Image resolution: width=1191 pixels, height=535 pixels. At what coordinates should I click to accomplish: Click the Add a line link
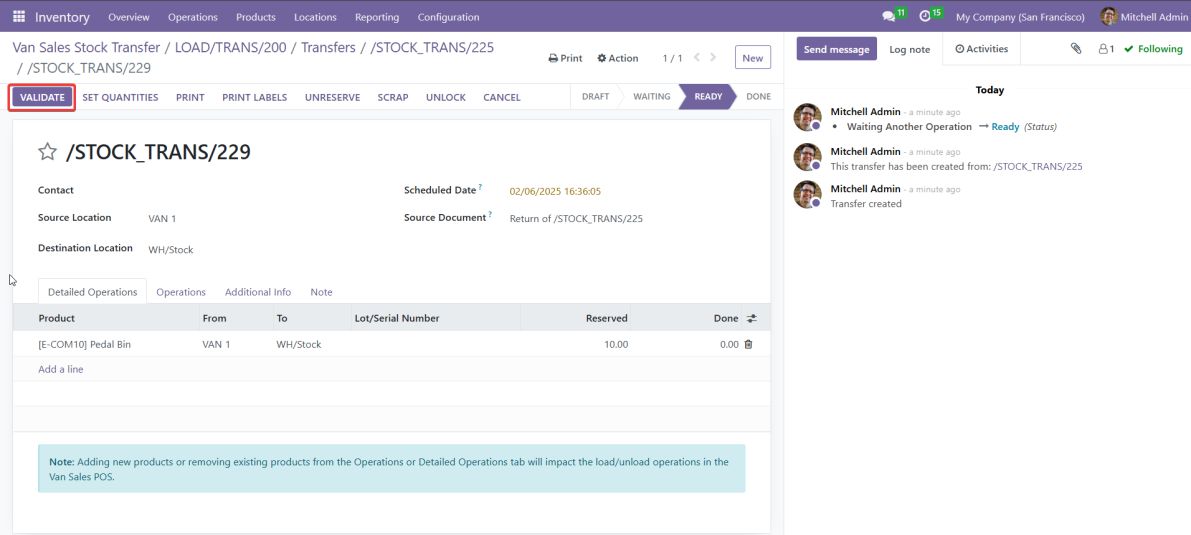point(61,369)
